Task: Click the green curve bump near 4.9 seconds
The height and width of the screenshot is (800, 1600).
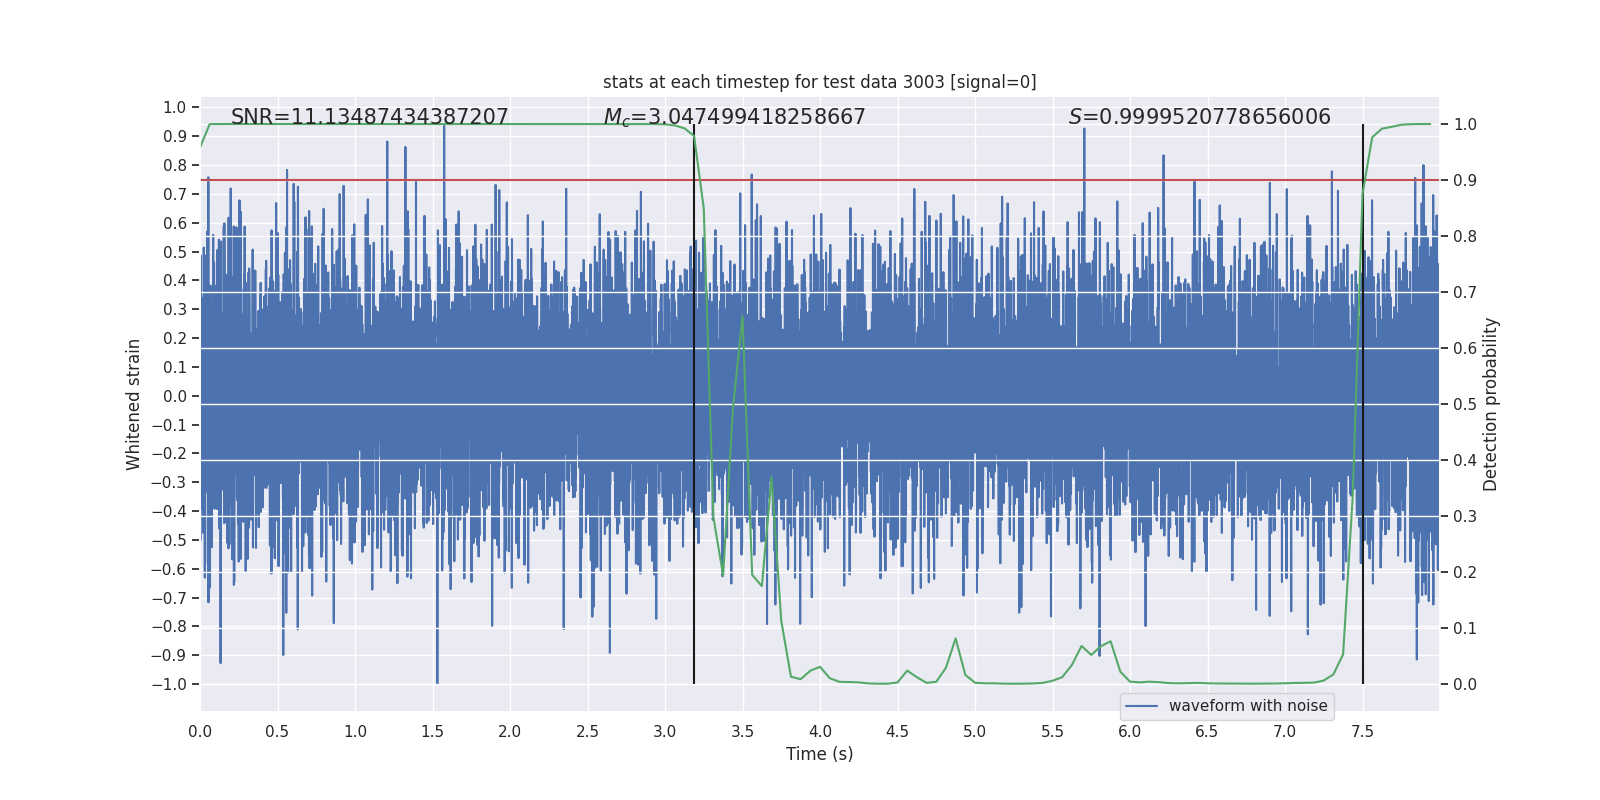Action: pyautogui.click(x=955, y=638)
